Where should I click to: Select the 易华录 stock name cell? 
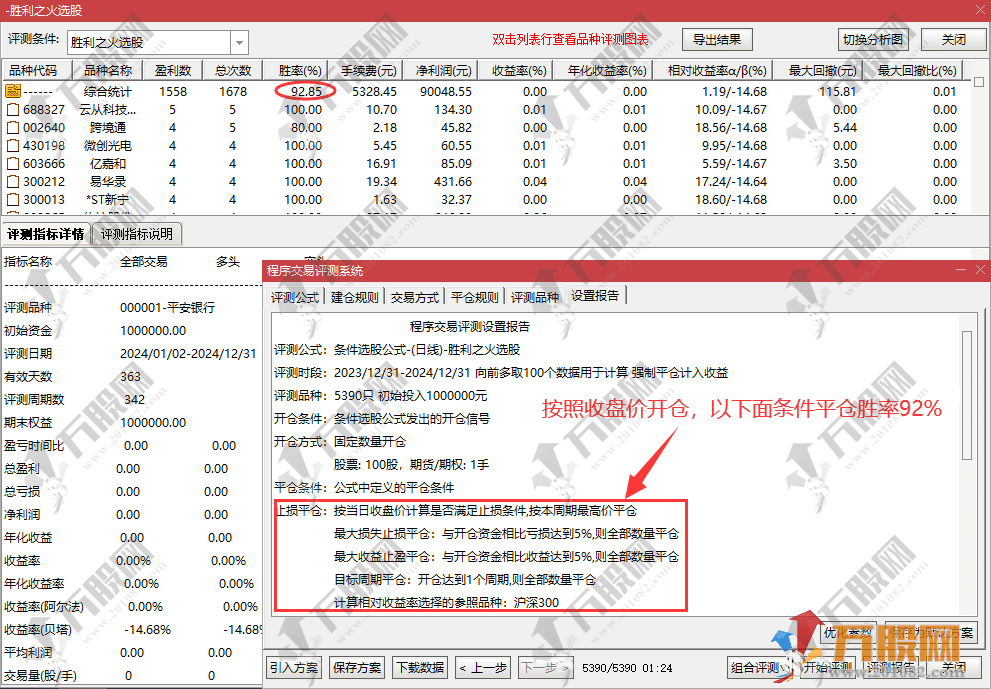click(x=107, y=181)
